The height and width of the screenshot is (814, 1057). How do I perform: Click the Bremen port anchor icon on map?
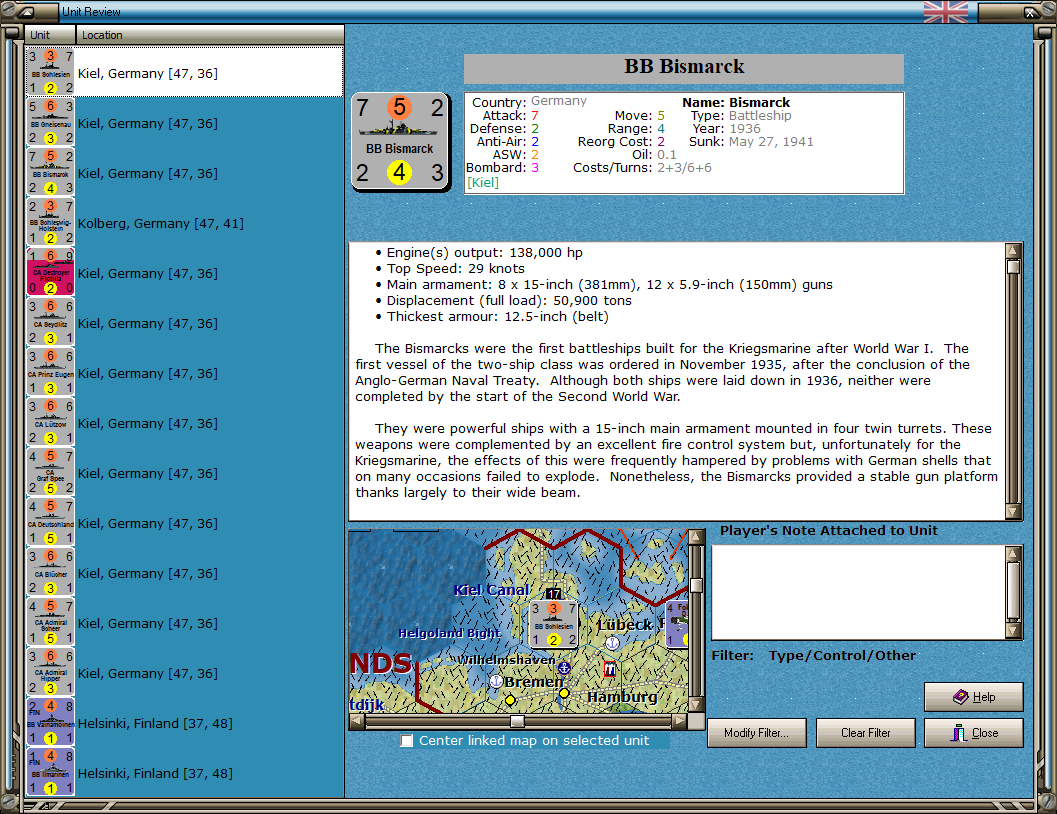tap(495, 681)
